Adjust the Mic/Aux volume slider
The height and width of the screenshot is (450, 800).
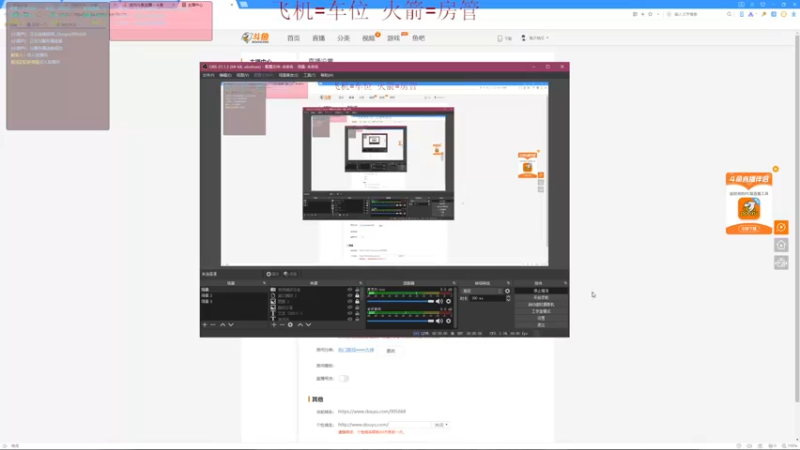401,301
